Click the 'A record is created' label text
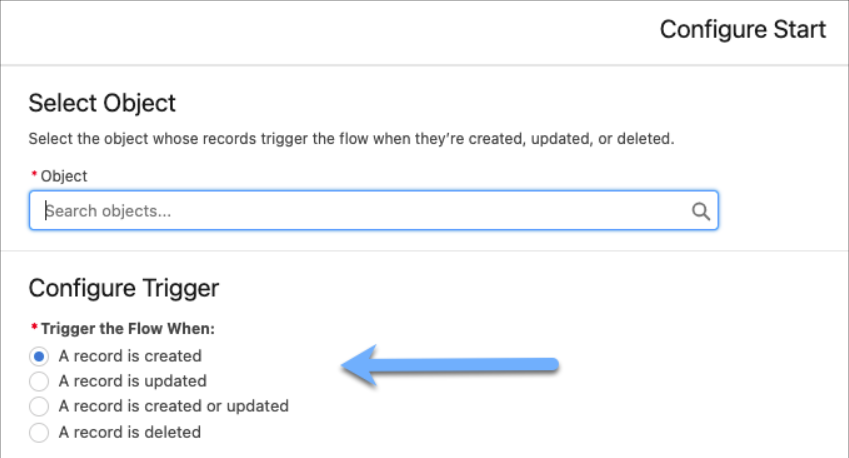Screen dimensions: 849x458 [x=130, y=356]
